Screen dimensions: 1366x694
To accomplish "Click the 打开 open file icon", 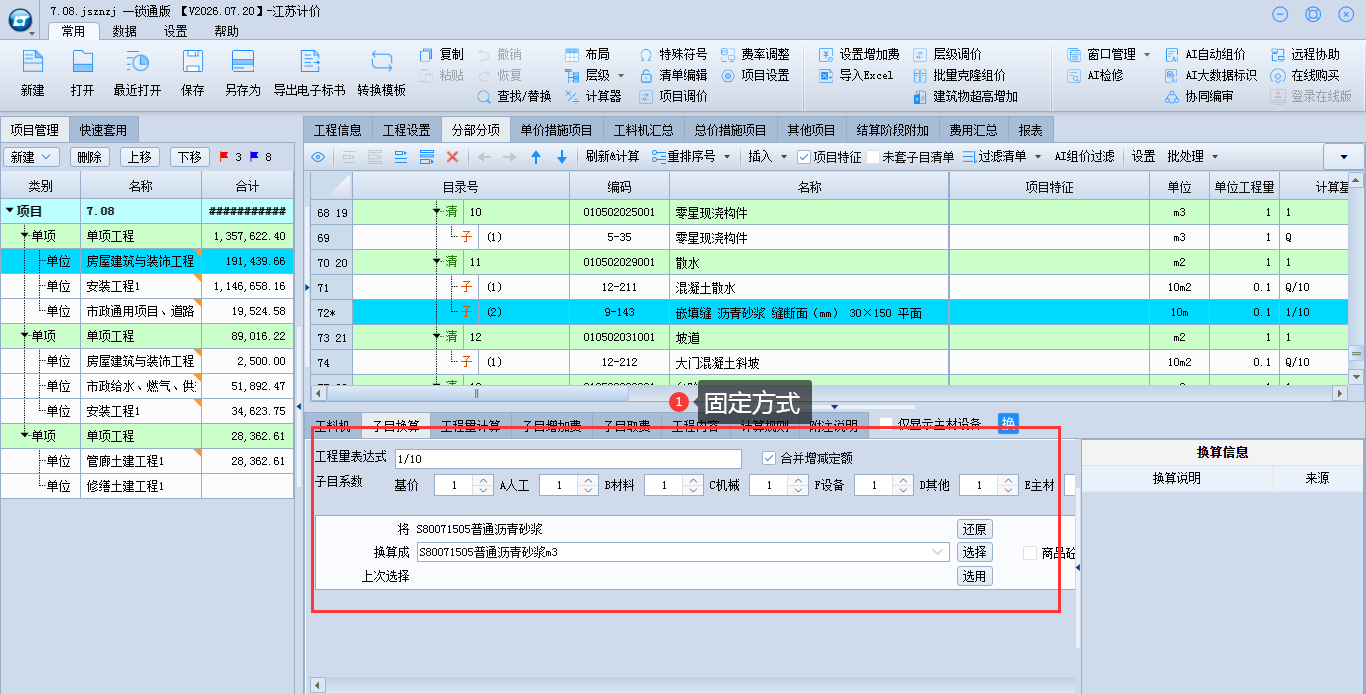I will point(82,62).
